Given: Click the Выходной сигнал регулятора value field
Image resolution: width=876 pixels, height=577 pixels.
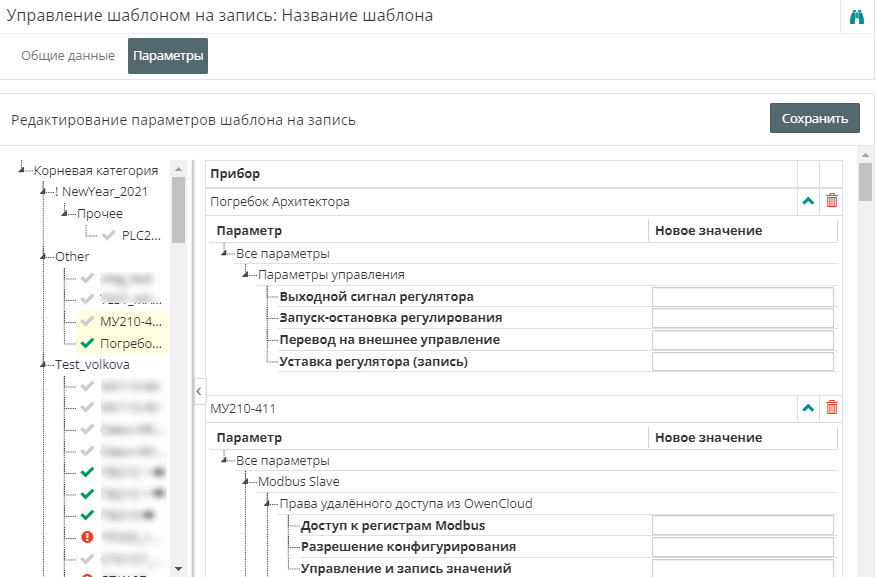Looking at the screenshot, I should (742, 297).
